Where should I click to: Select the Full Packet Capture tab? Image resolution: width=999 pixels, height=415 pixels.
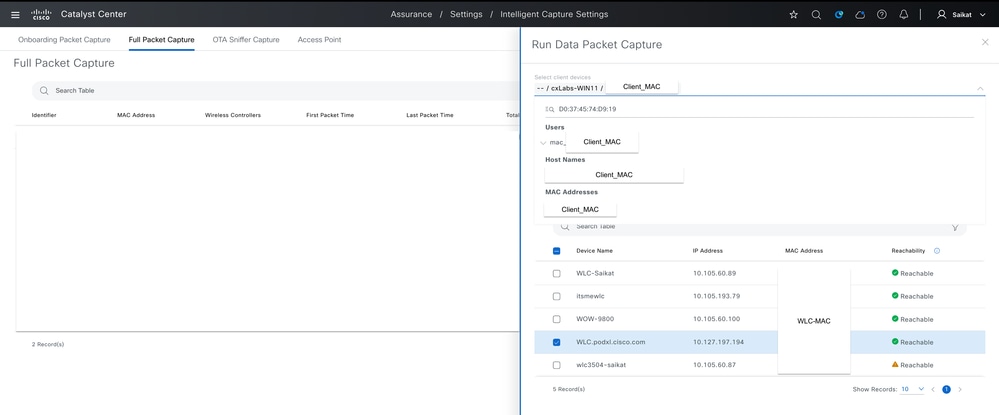[161, 40]
